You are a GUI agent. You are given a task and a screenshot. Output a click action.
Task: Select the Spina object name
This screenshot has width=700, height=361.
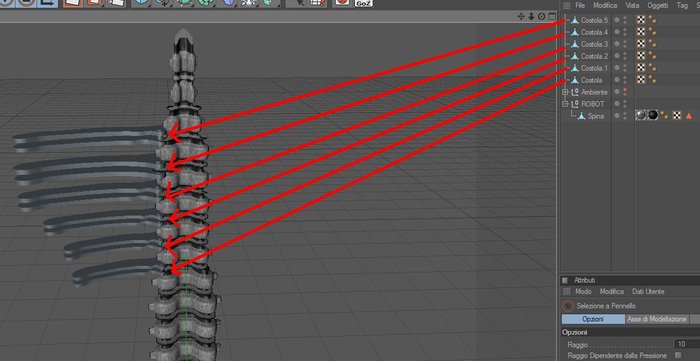(x=596, y=116)
